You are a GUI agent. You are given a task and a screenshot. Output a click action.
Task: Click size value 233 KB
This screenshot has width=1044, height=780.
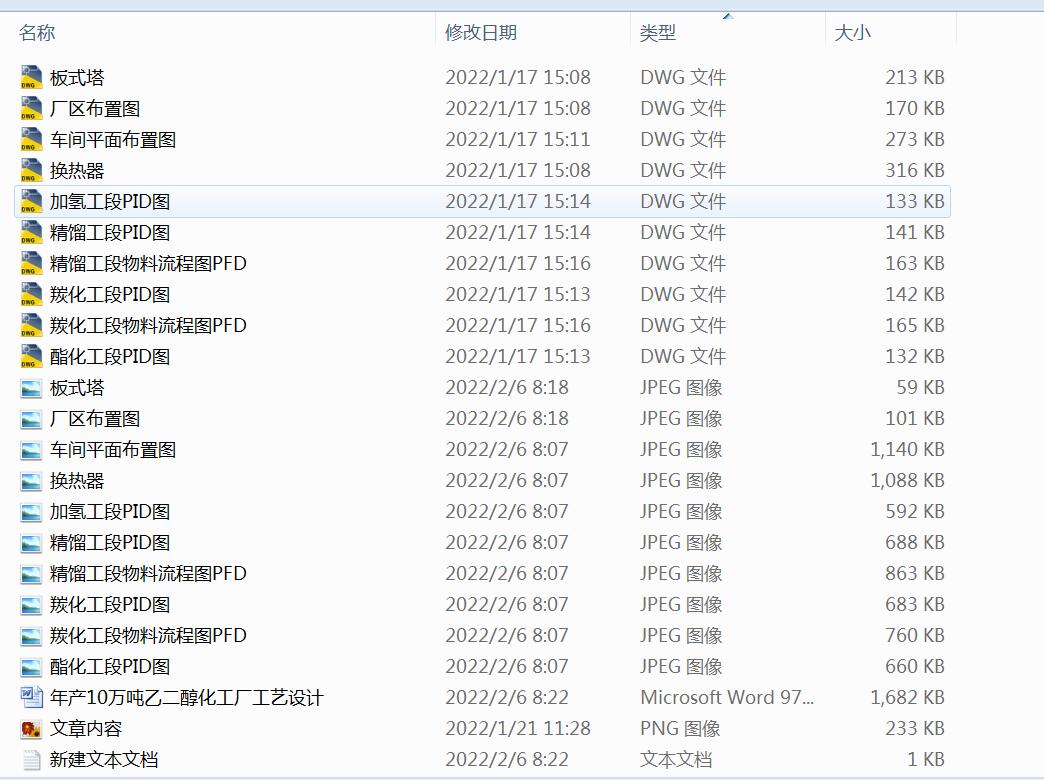[x=915, y=729]
